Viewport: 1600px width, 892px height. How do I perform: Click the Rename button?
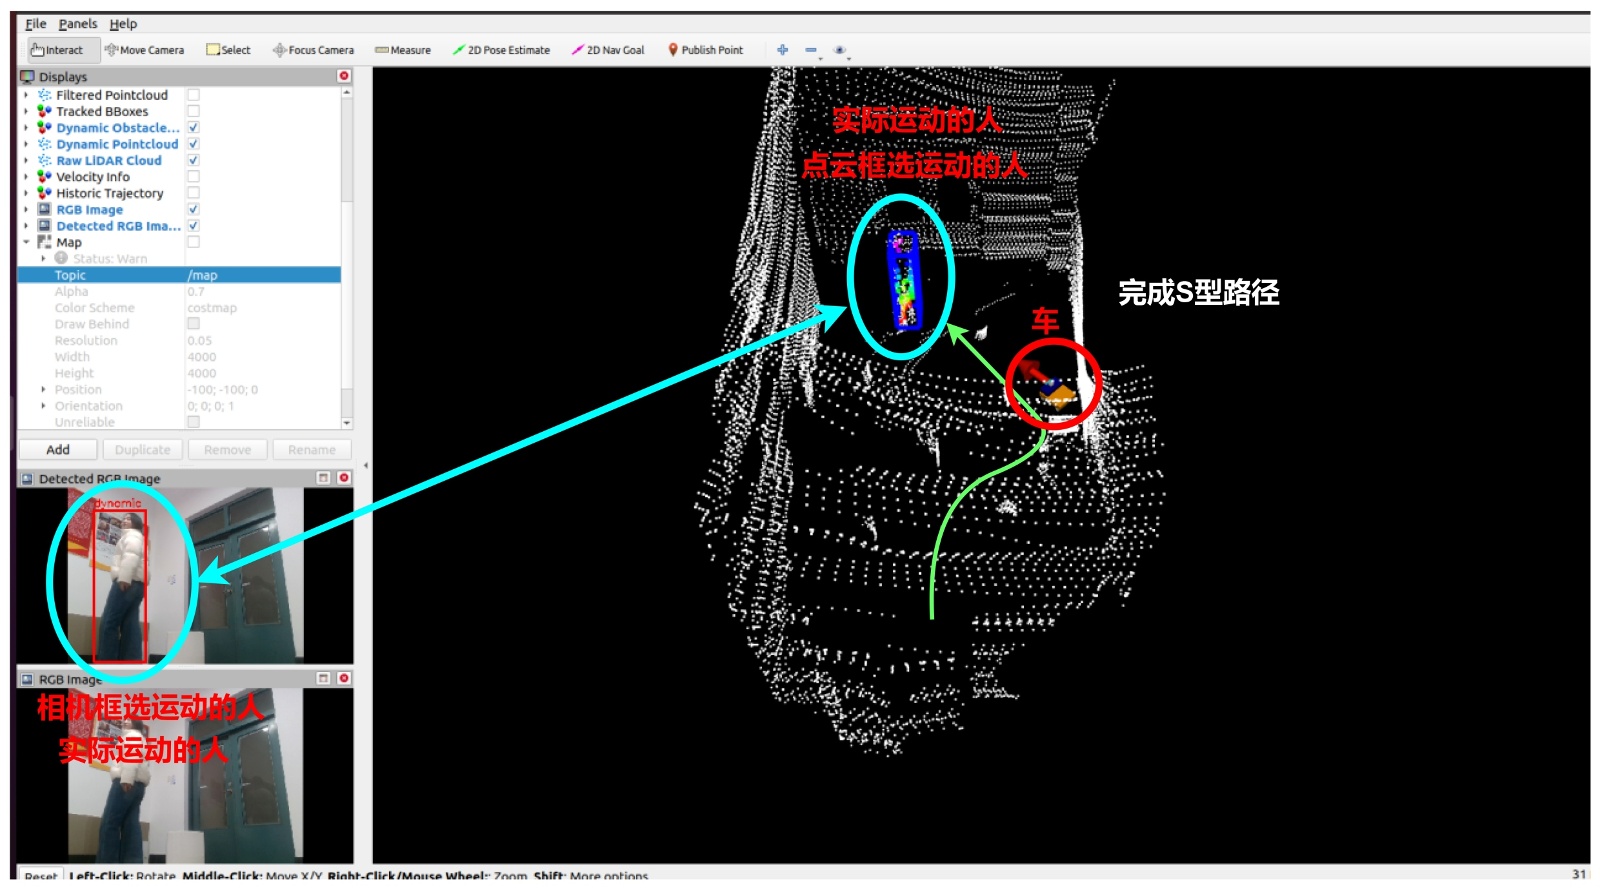[x=312, y=450]
